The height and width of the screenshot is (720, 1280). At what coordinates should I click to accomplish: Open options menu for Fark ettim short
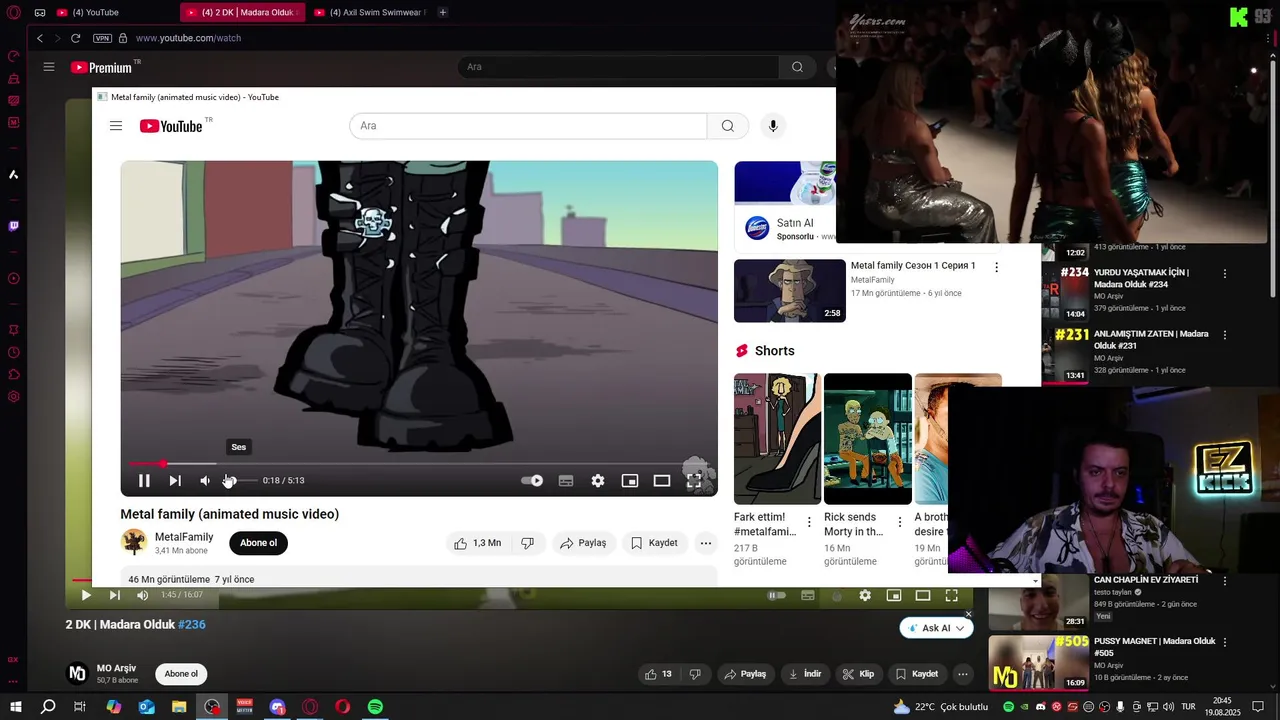[809, 522]
